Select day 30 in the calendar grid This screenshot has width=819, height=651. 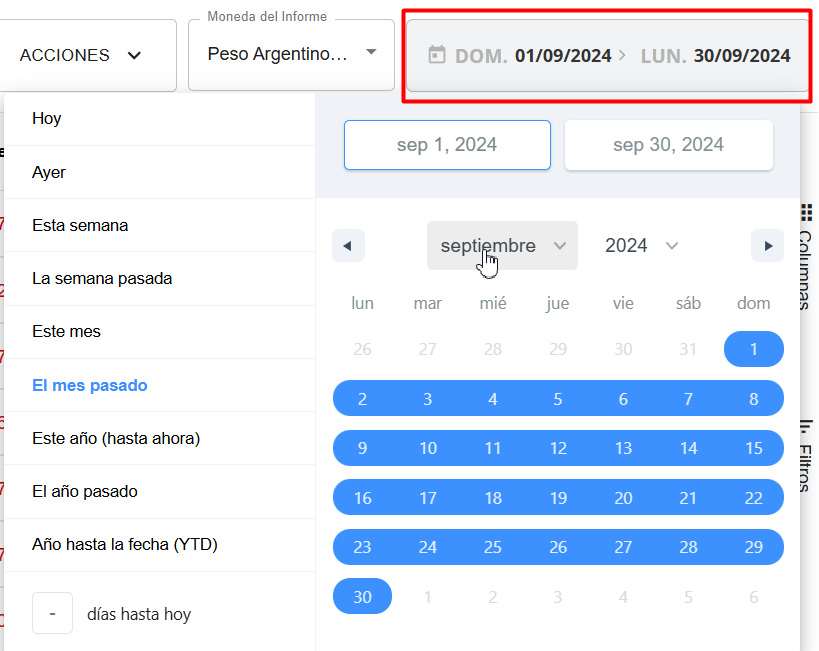click(x=362, y=596)
